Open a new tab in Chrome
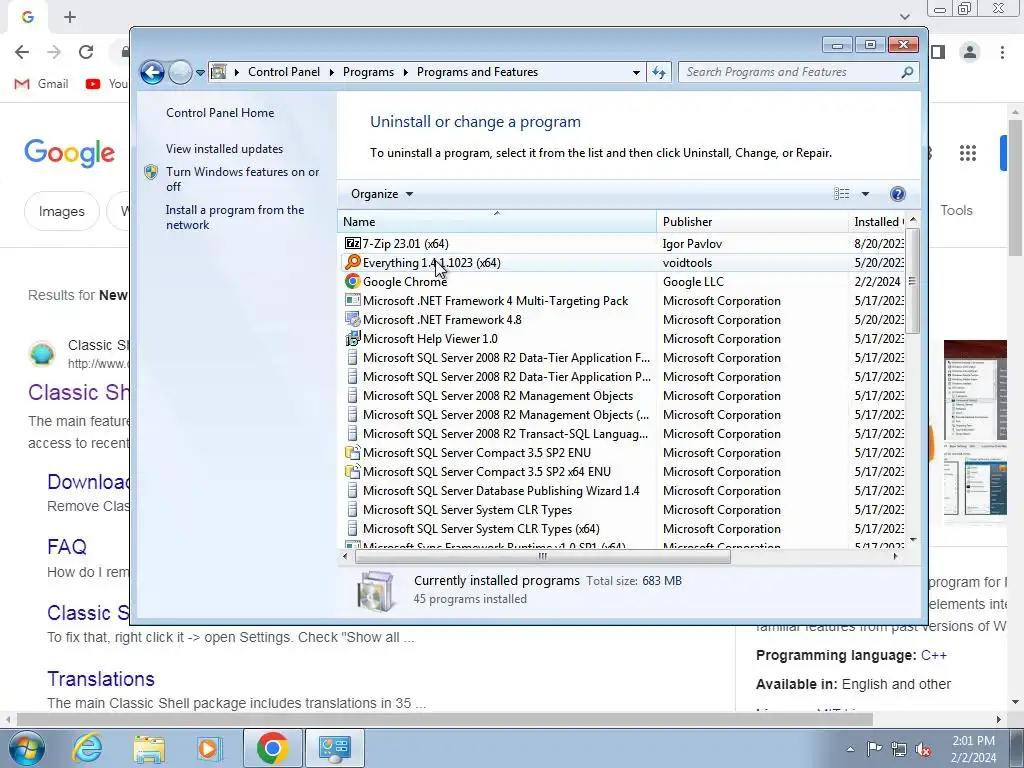Image resolution: width=1024 pixels, height=768 pixels. (70, 17)
